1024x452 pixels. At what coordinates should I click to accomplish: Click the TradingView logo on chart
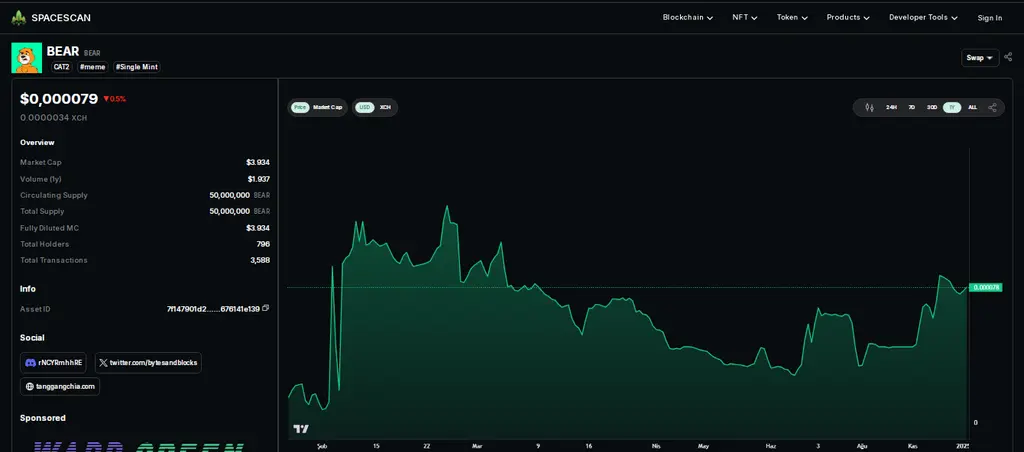click(301, 428)
